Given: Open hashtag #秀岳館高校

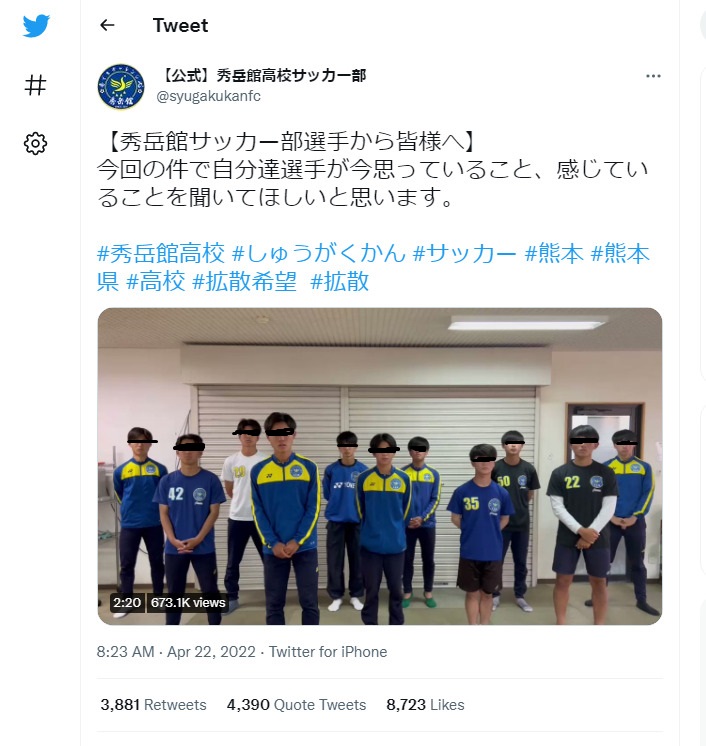Looking at the screenshot, I should [161, 253].
